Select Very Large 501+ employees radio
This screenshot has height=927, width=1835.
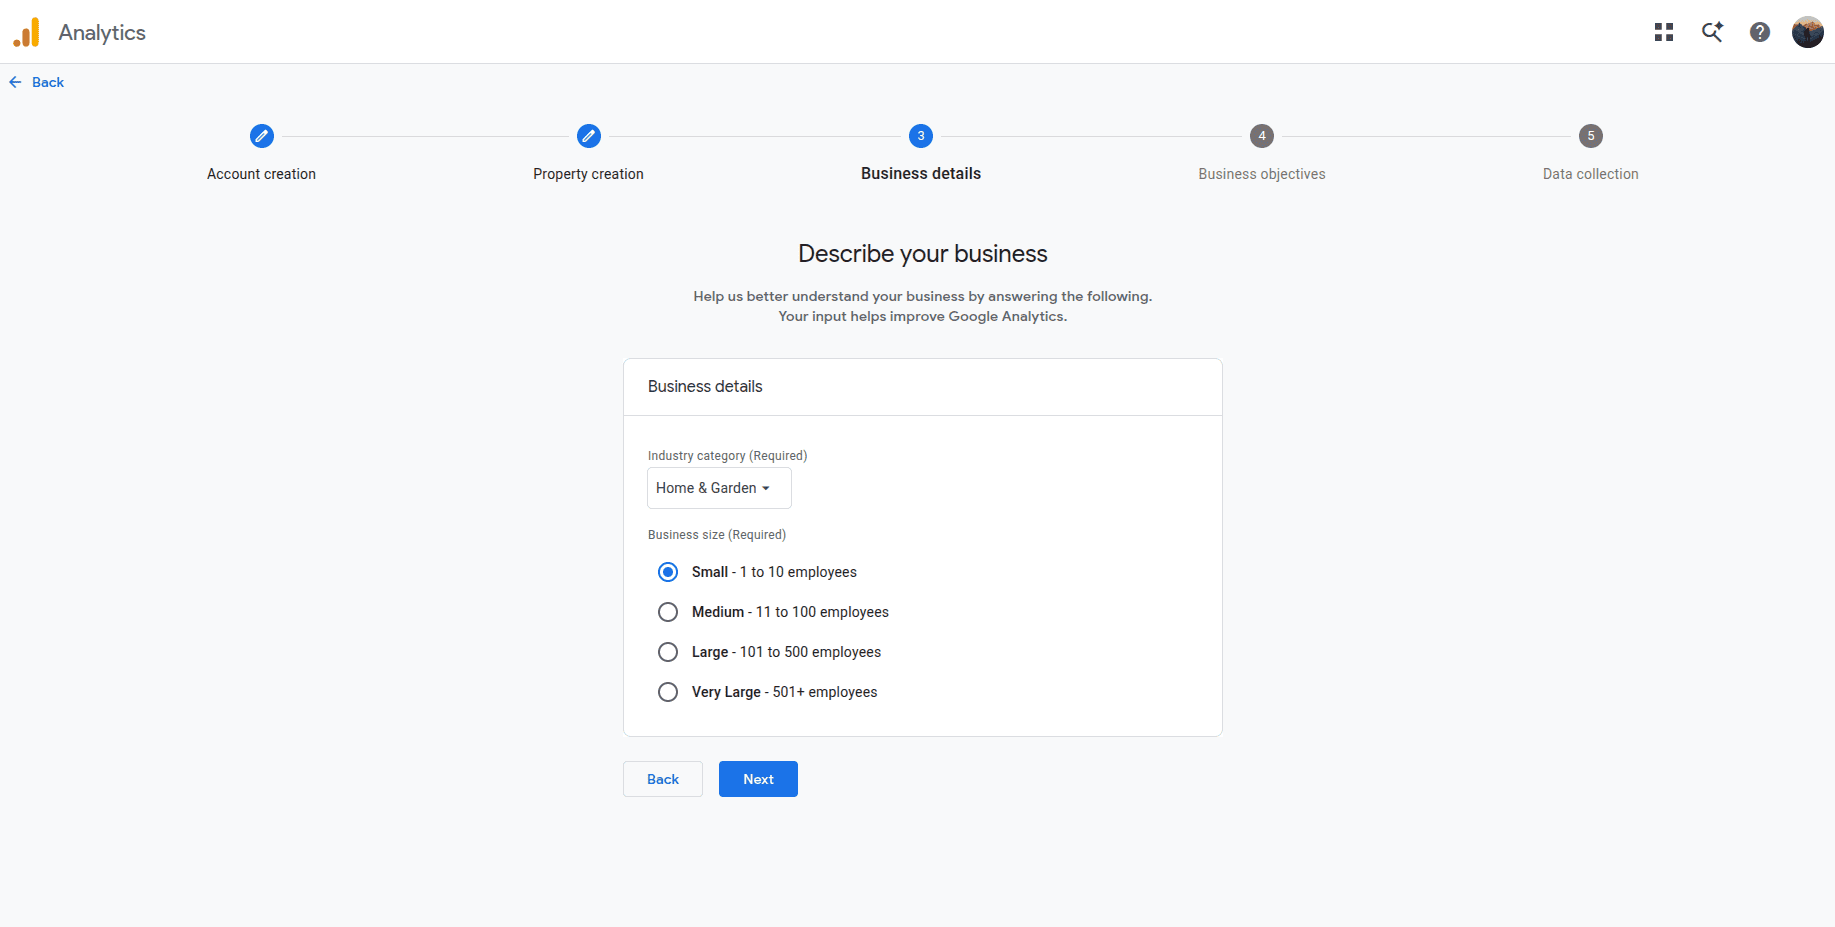(668, 692)
